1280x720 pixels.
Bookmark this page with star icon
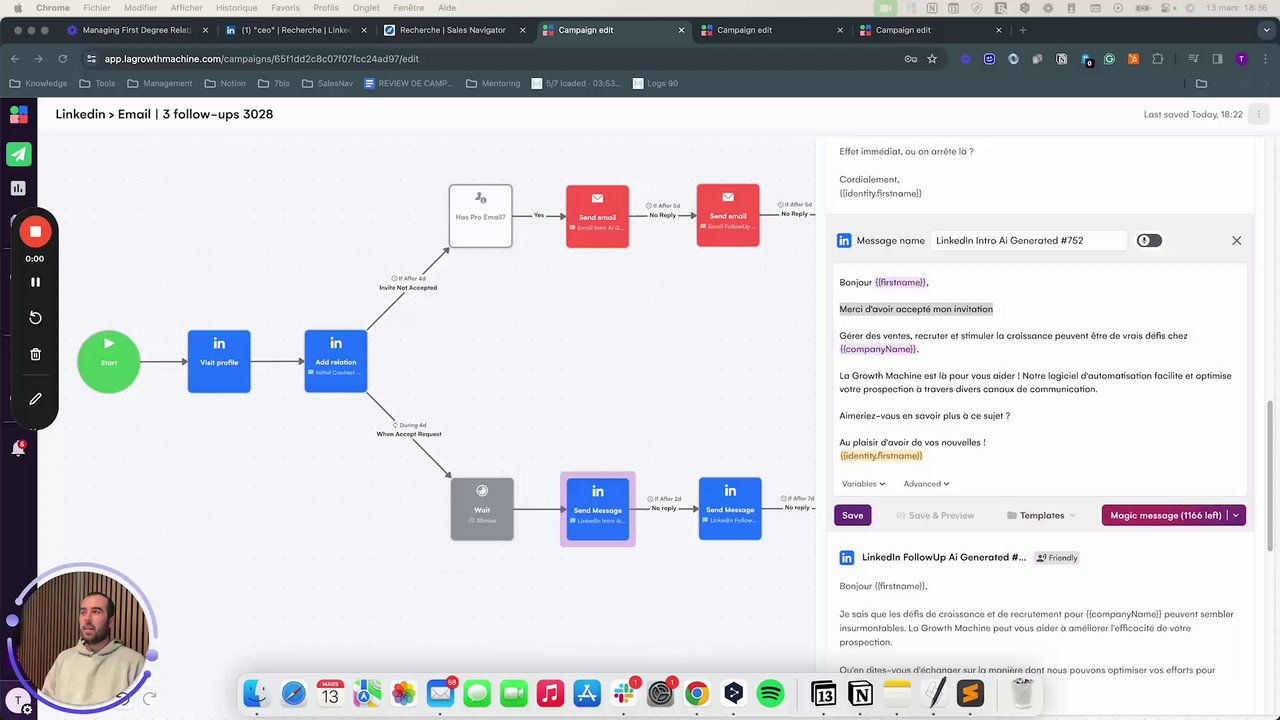click(932, 59)
